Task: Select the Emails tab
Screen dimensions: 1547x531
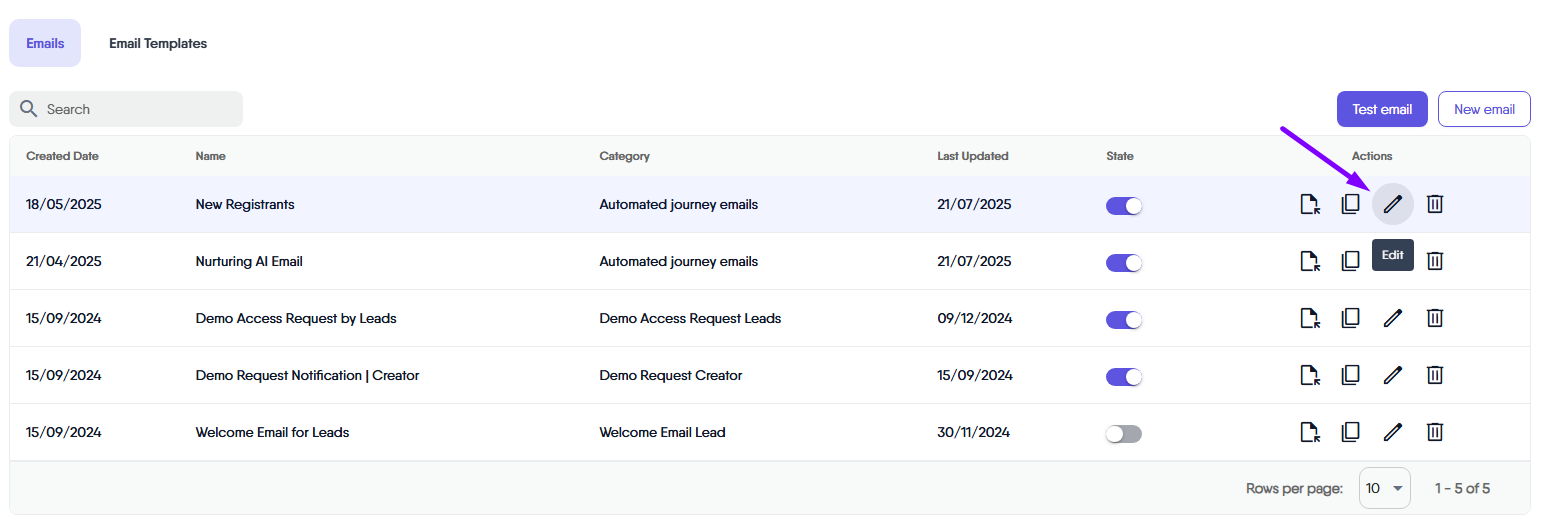Action: [45, 43]
